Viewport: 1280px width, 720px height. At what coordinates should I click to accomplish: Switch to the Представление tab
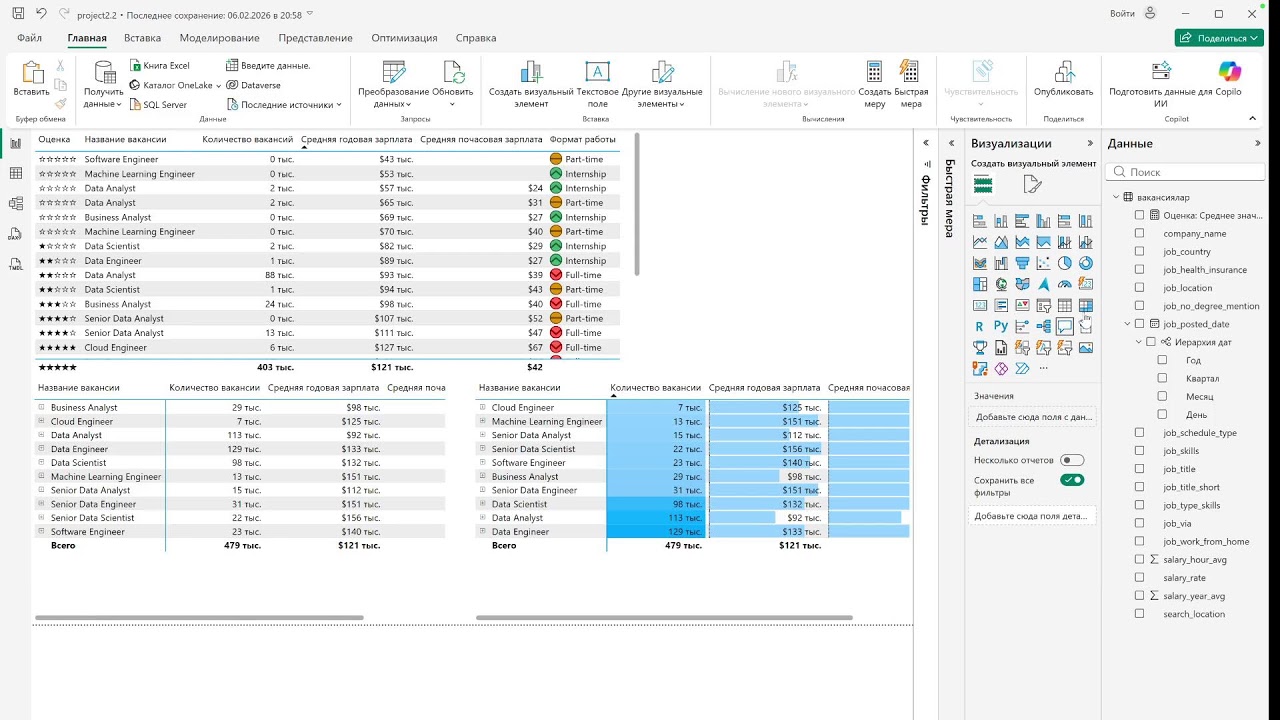315,38
